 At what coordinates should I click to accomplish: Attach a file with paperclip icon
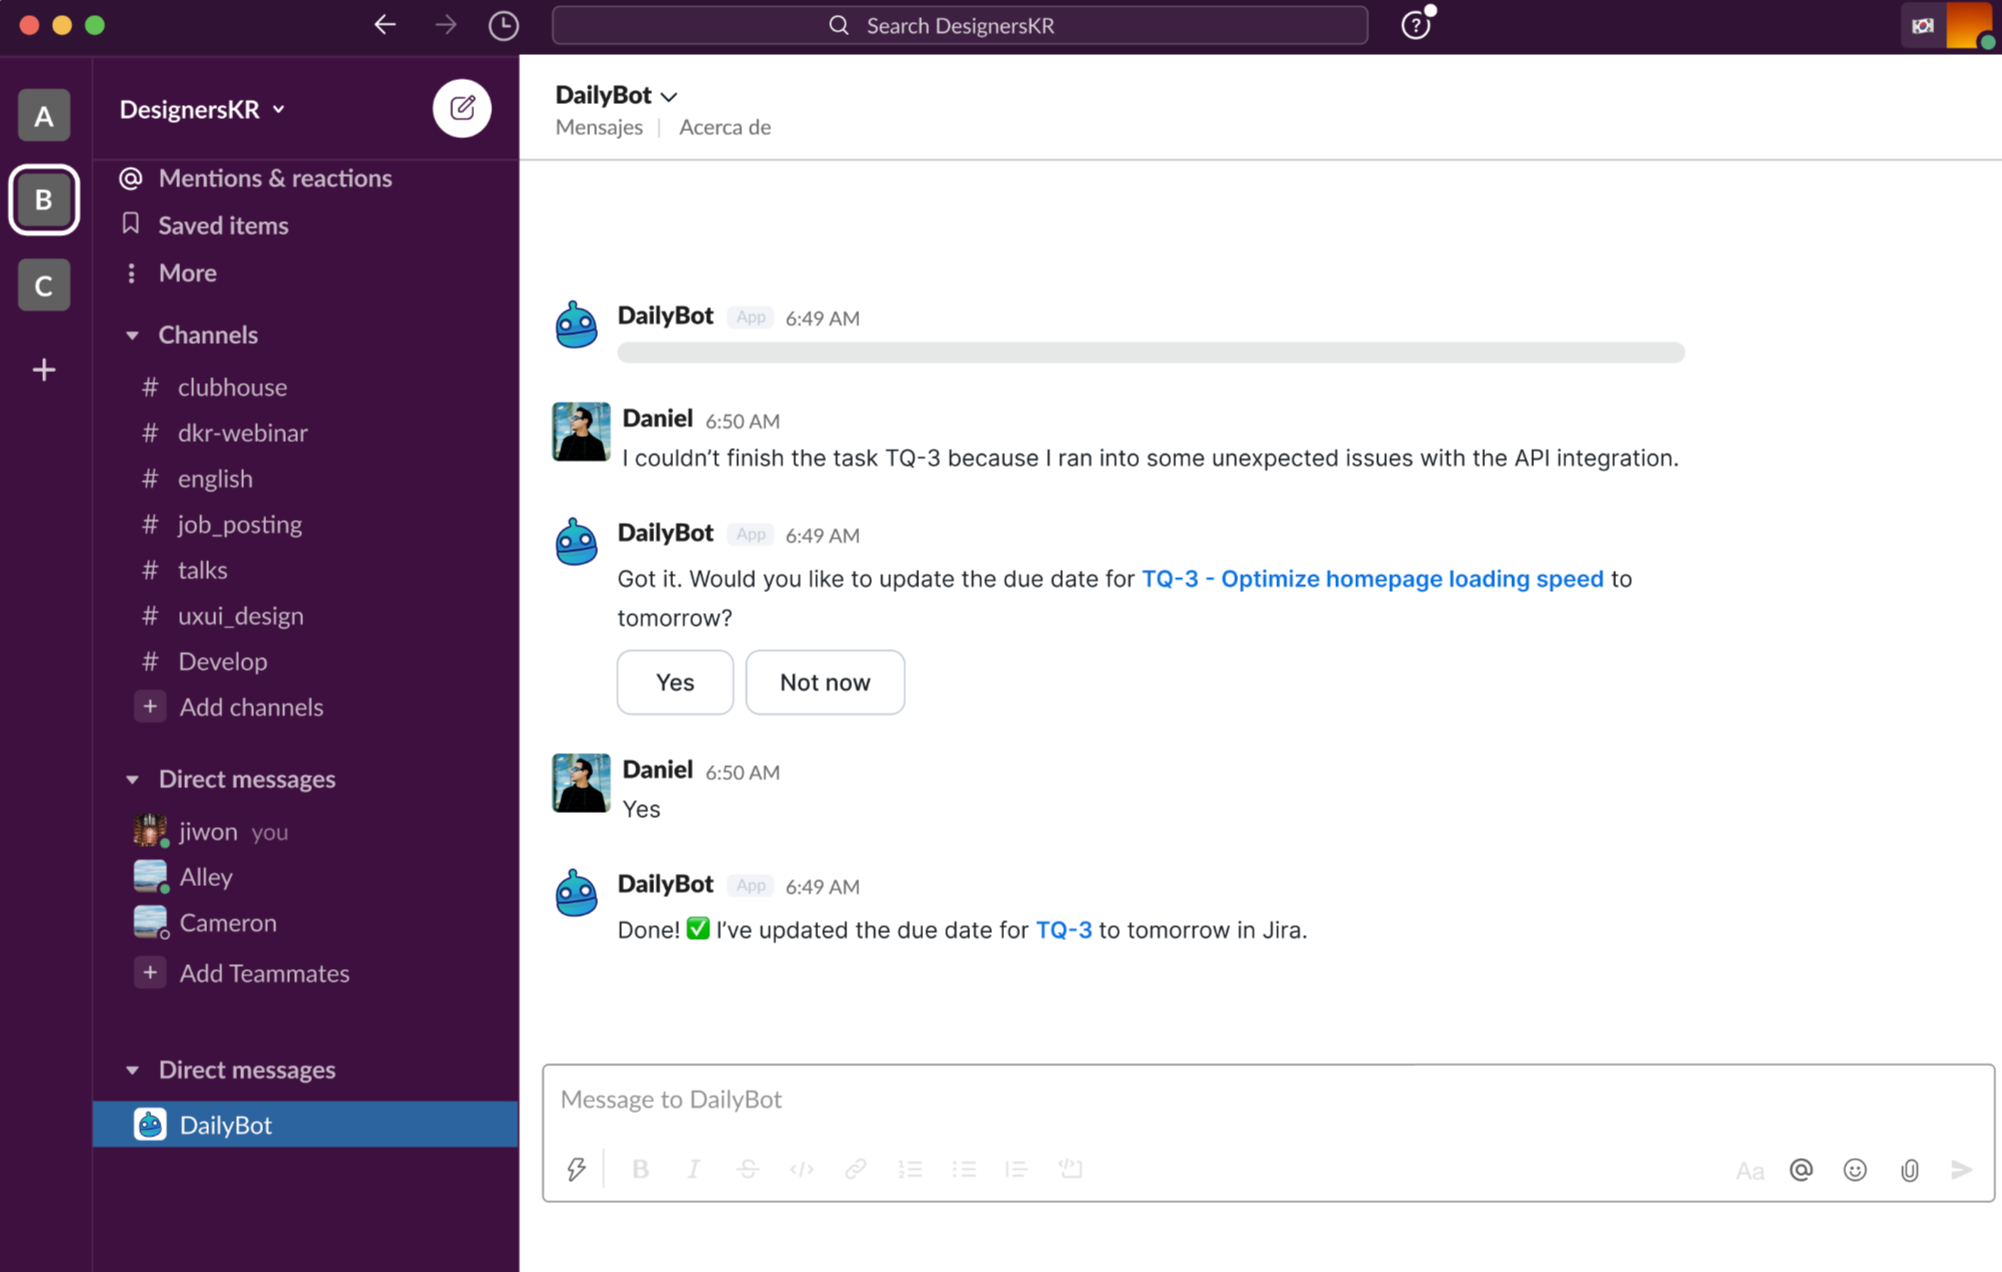1909,1169
